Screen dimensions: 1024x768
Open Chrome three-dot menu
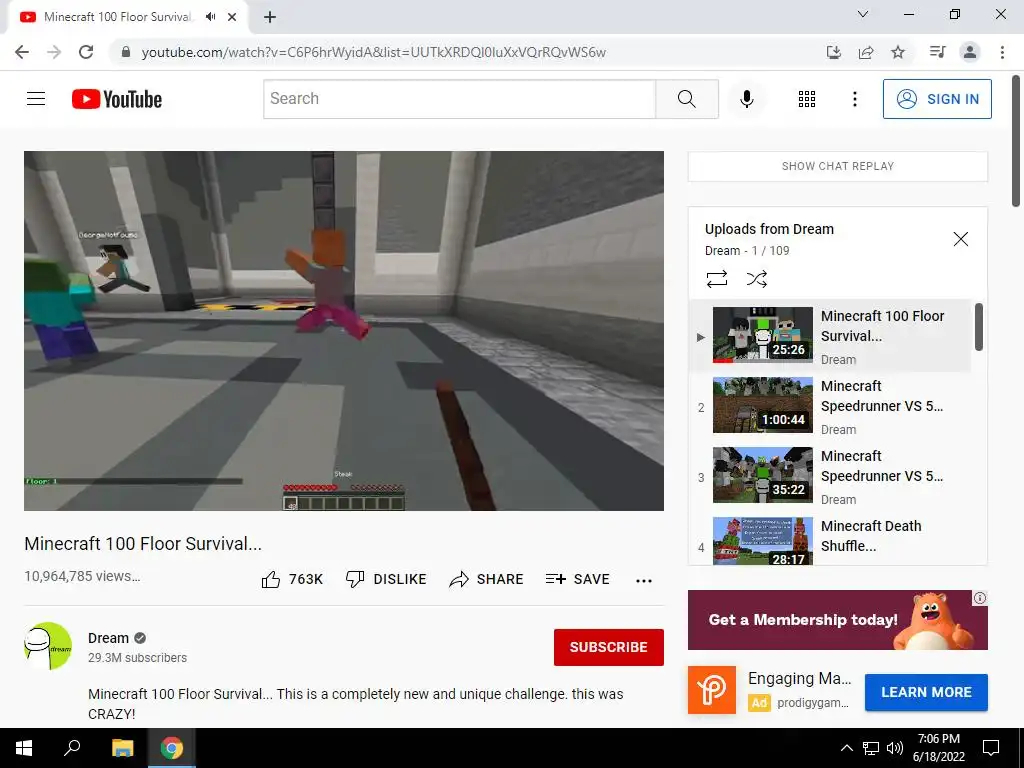tap(1002, 52)
